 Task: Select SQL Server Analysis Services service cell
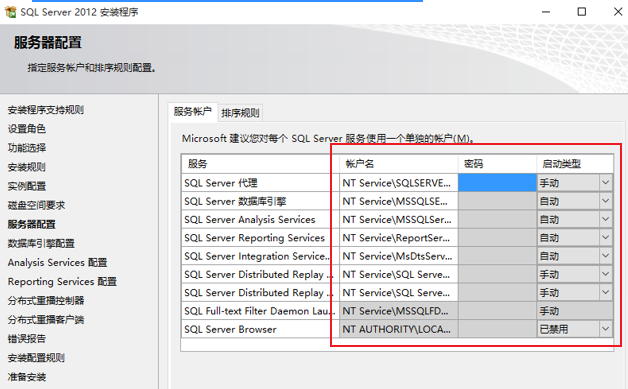[260, 219]
